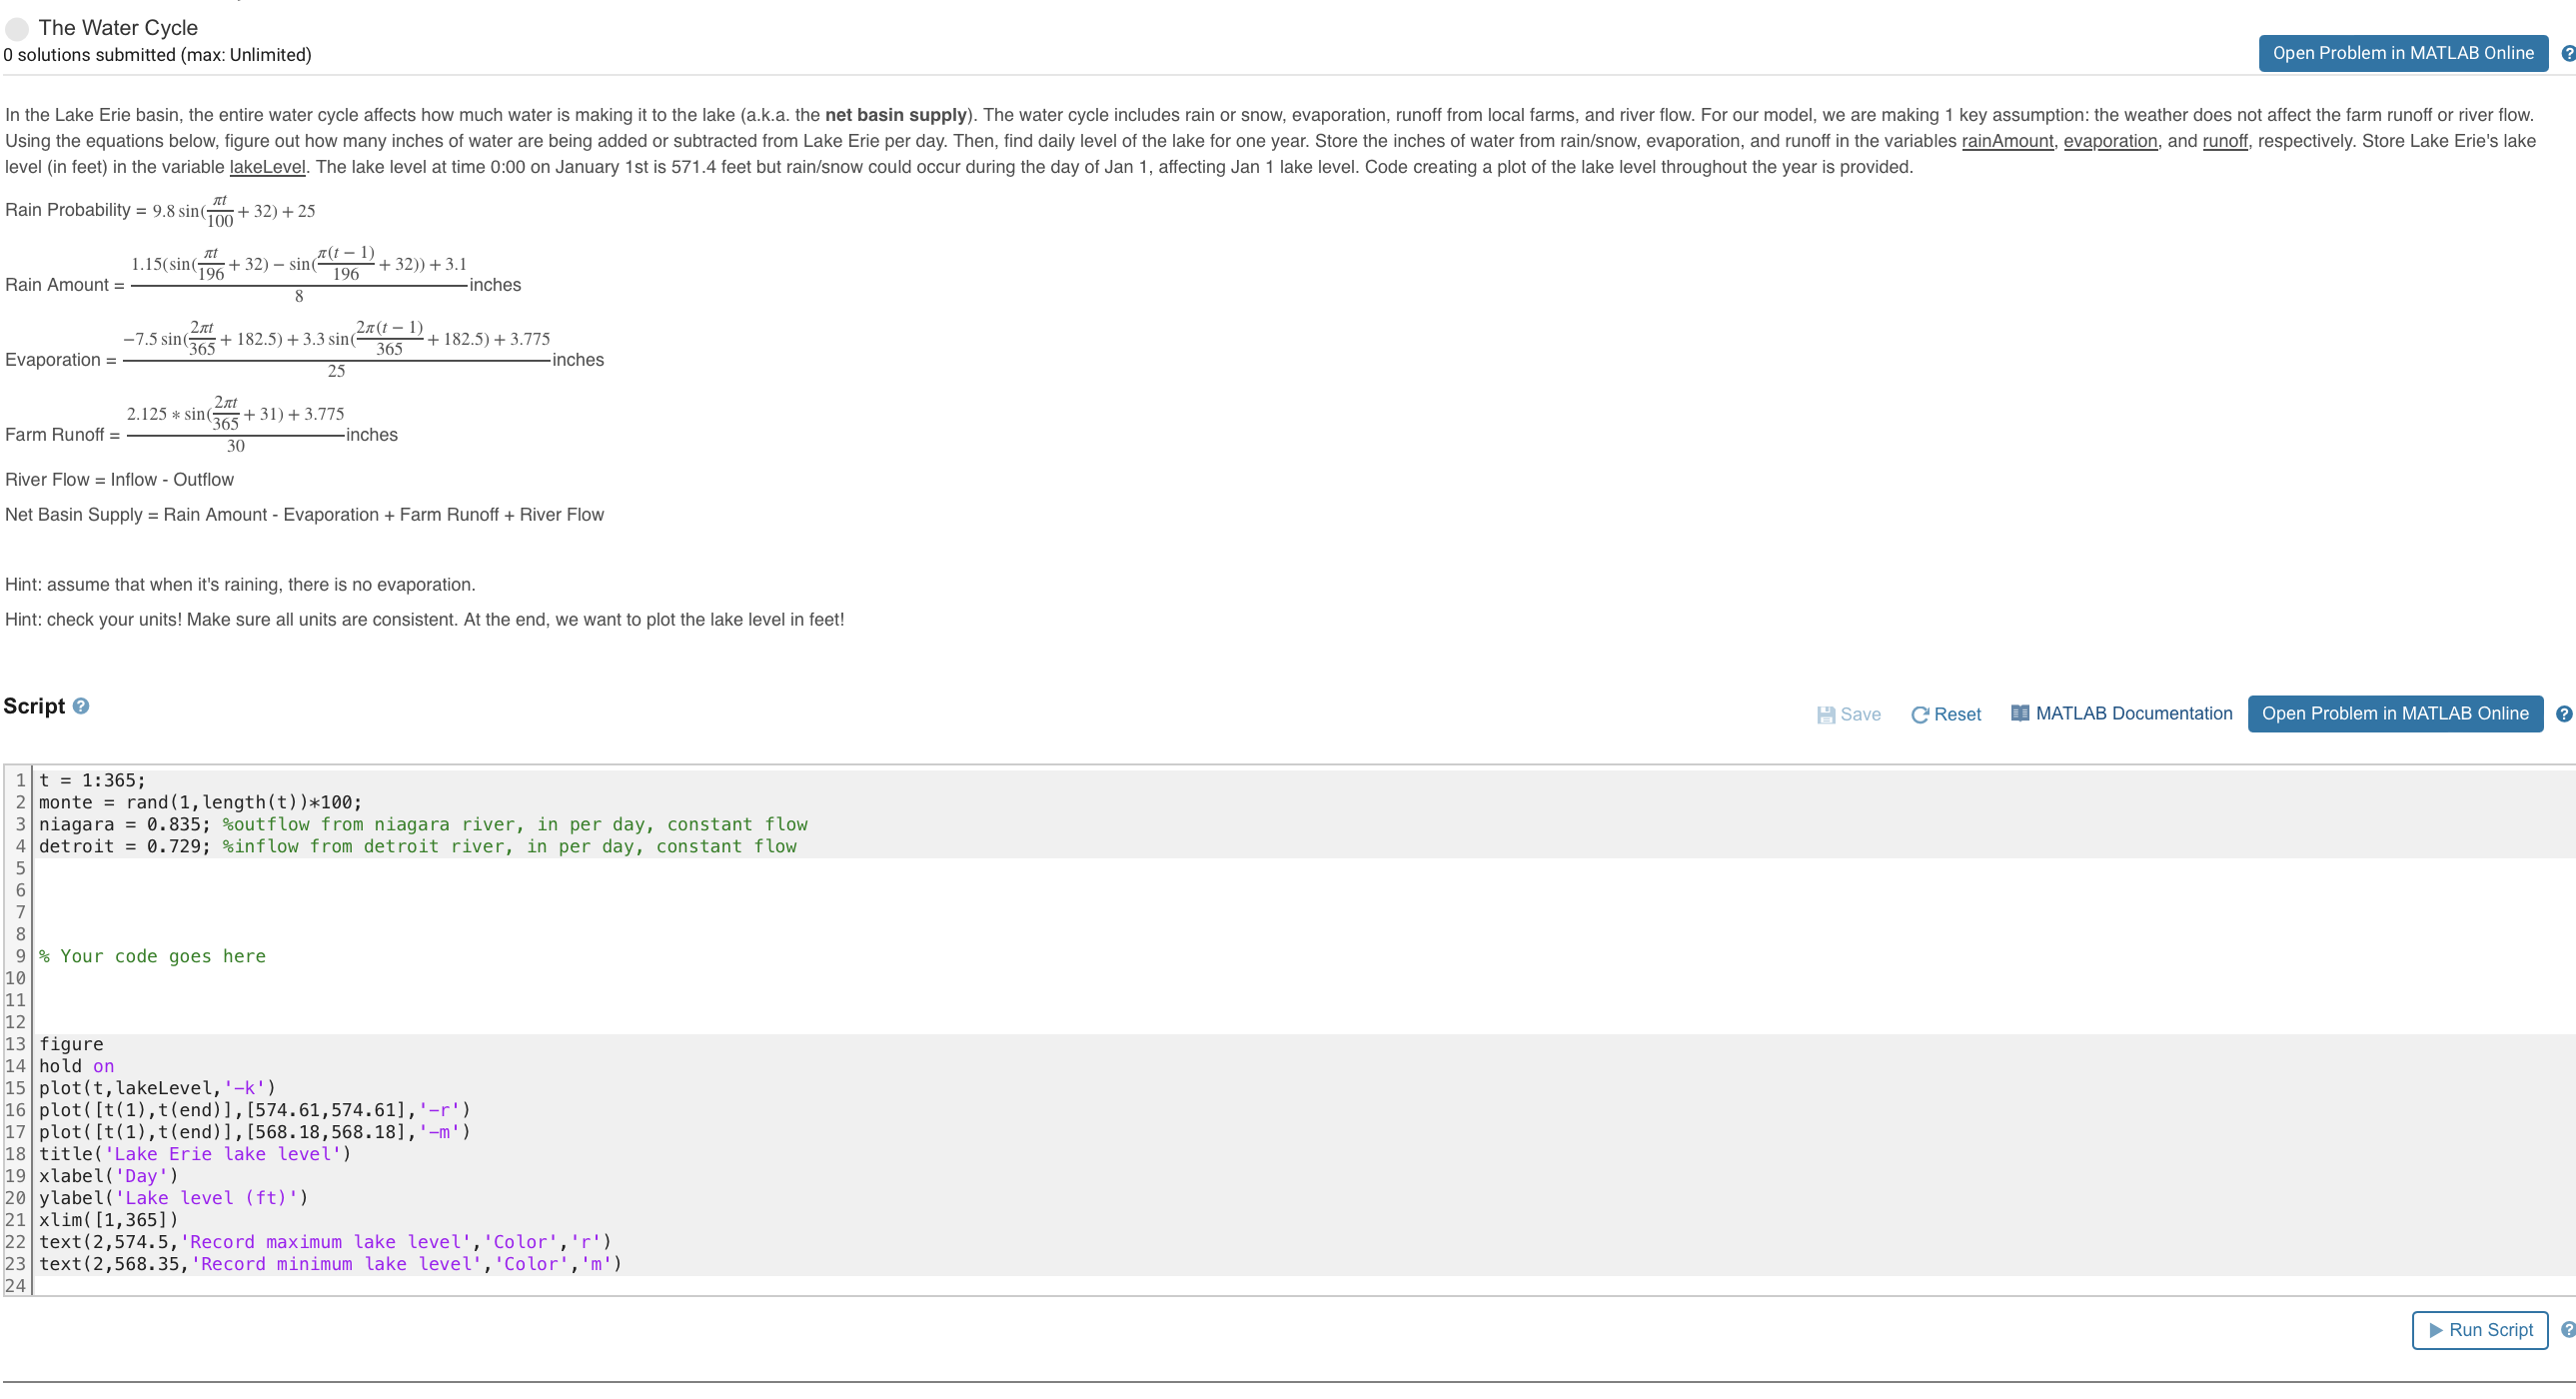Toggle the completion circle next to The Water Cycle

pos(16,28)
